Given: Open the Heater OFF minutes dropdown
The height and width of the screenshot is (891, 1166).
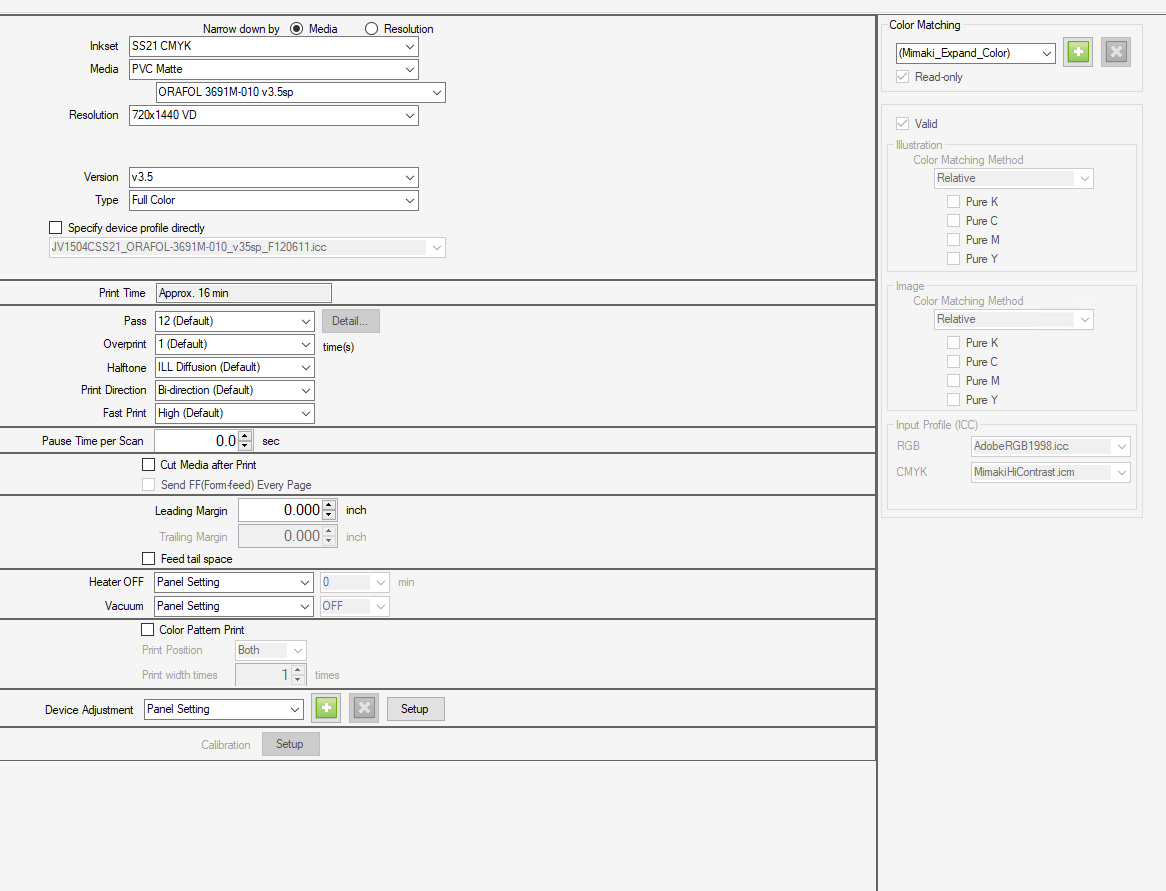Looking at the screenshot, I should coord(355,582).
